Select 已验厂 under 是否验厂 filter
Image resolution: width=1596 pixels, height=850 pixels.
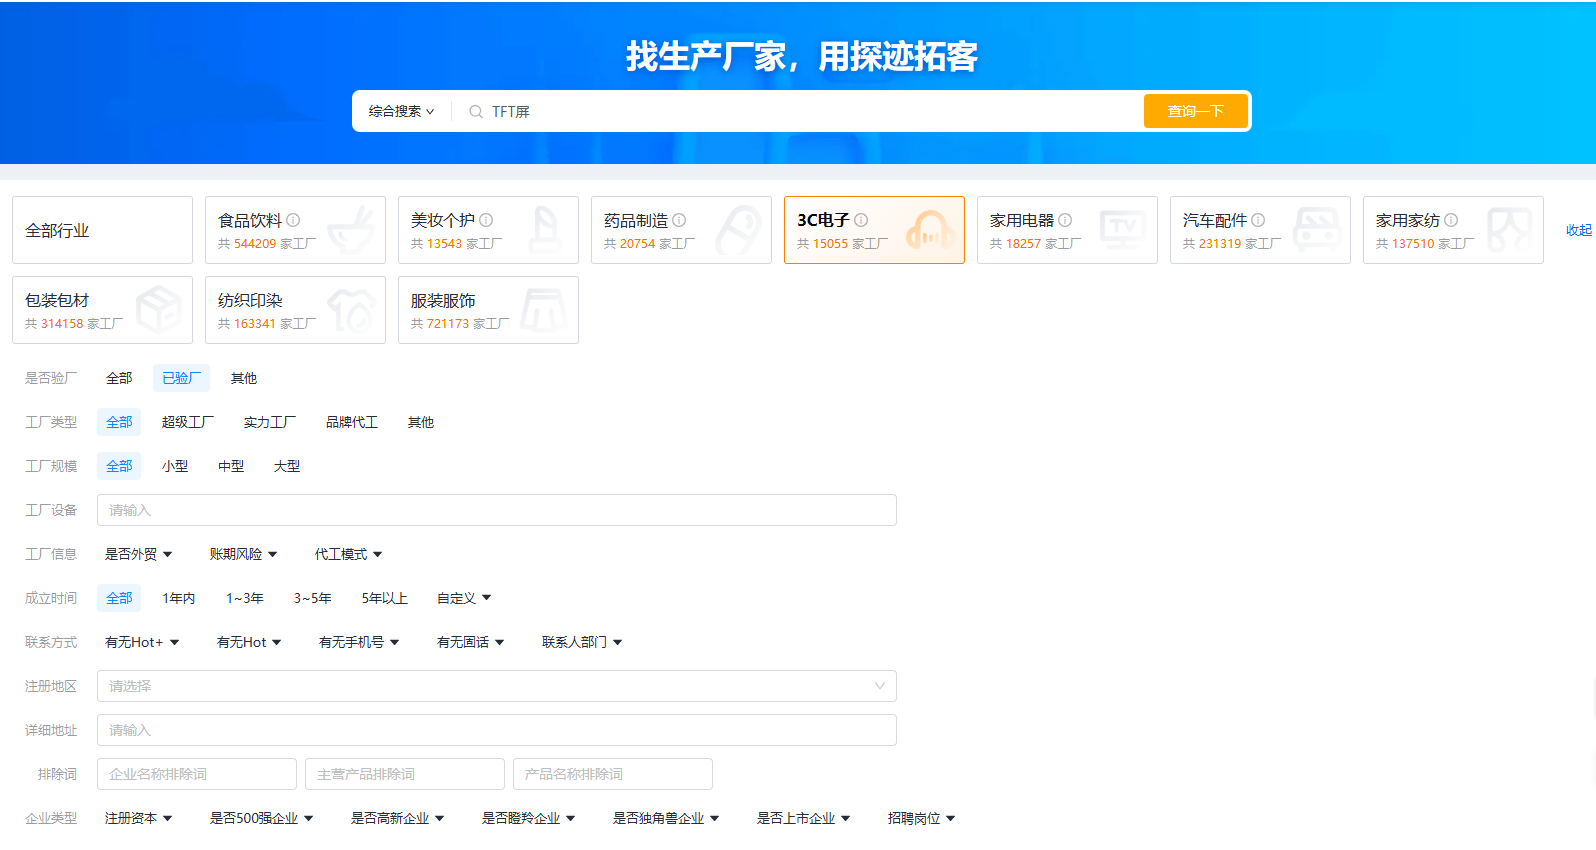(181, 378)
